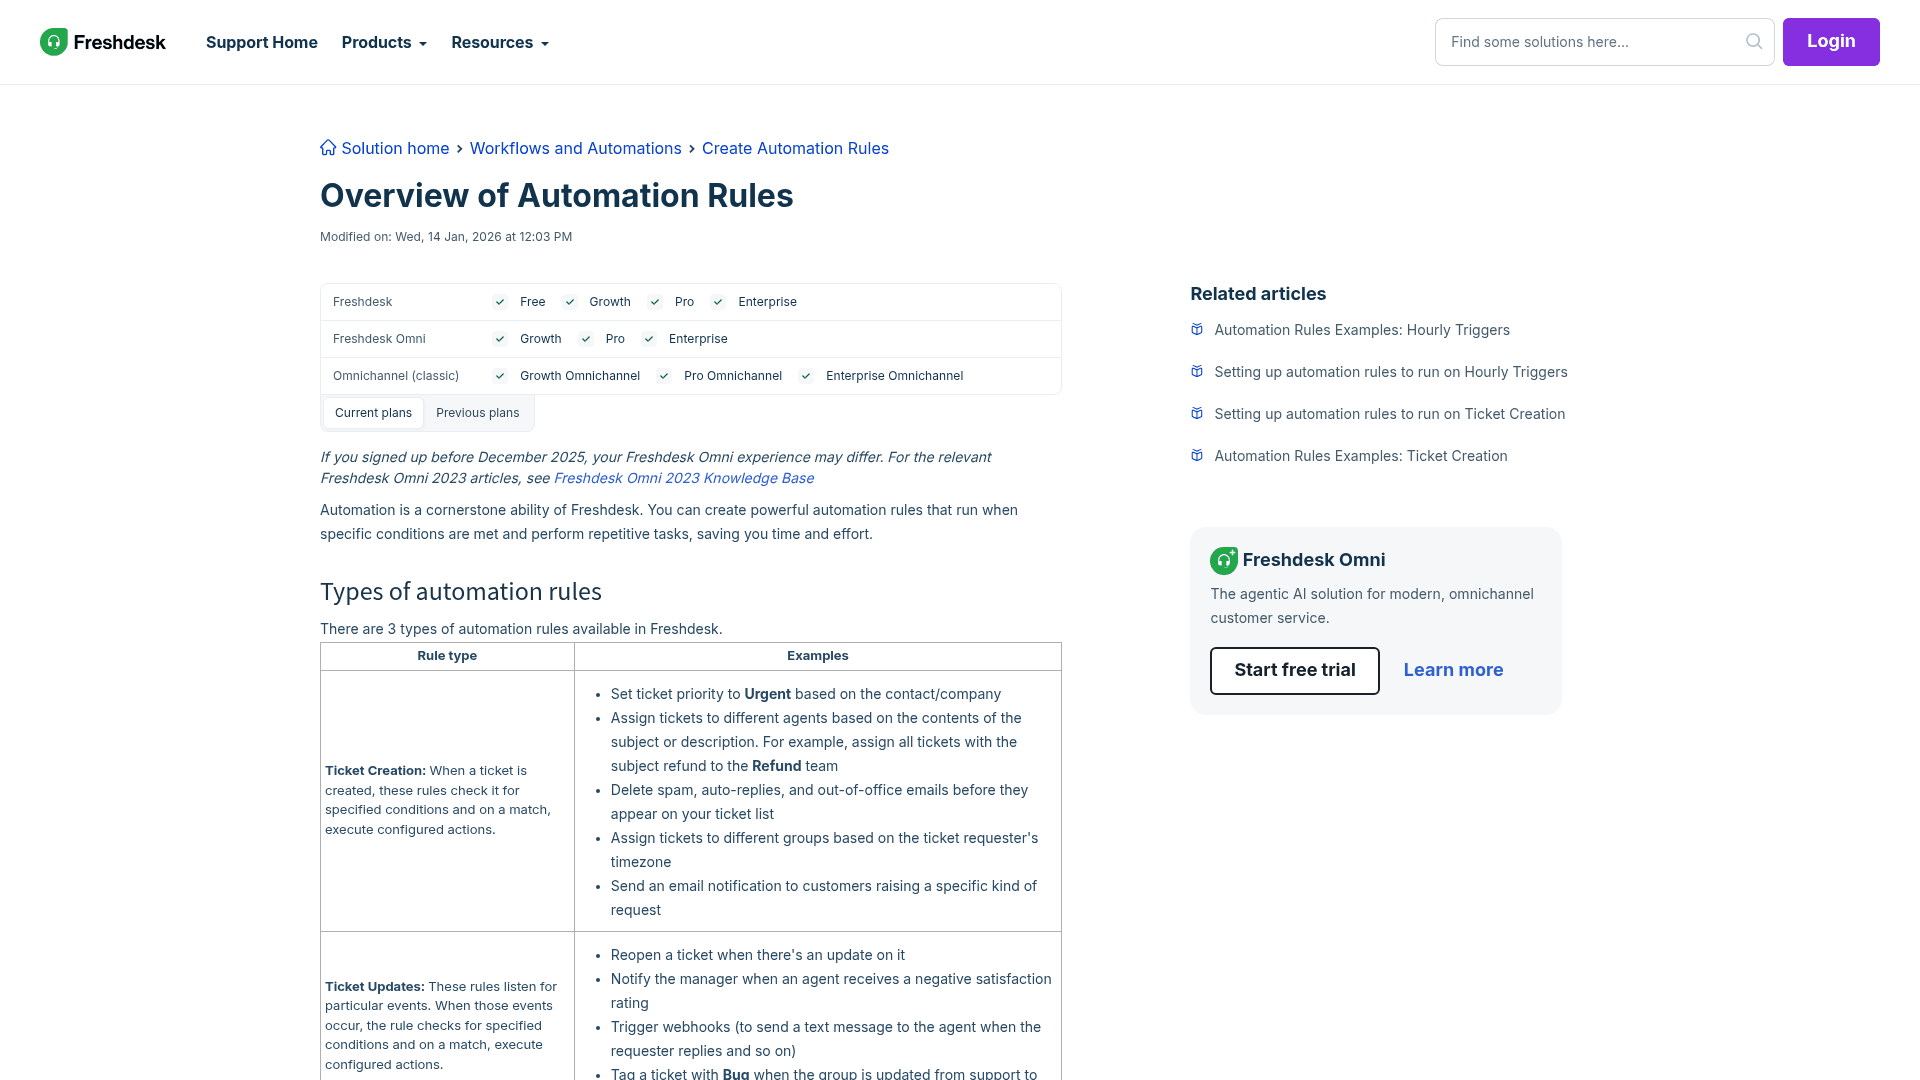
Task: Open Automation Rules Examples: Hourly Triggers article
Action: tap(1362, 330)
